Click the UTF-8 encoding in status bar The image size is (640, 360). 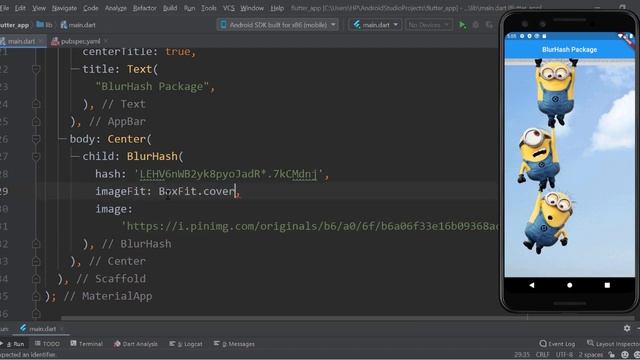(564, 355)
